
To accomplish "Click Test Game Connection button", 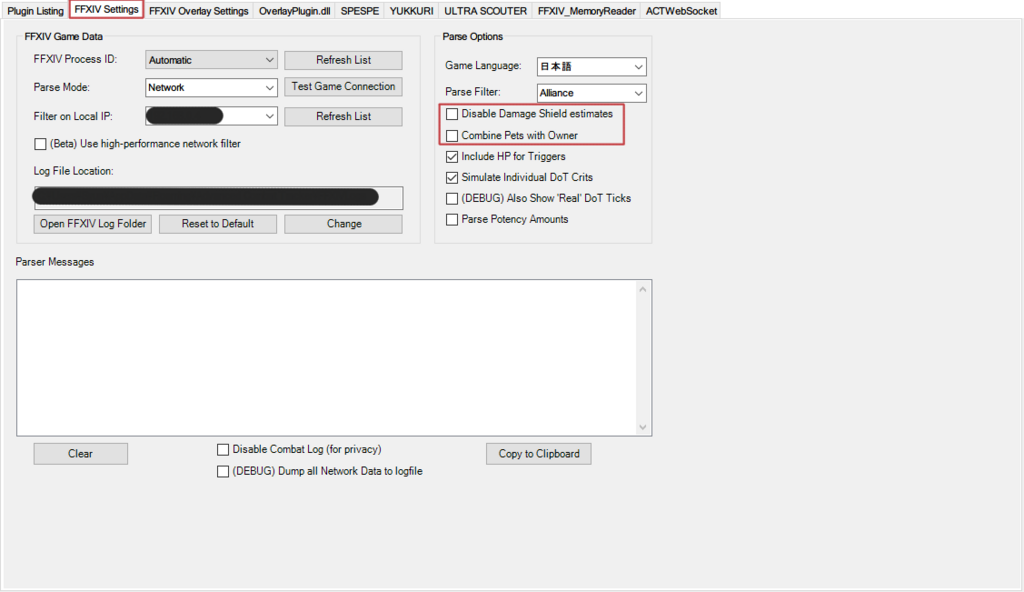I will pos(344,87).
